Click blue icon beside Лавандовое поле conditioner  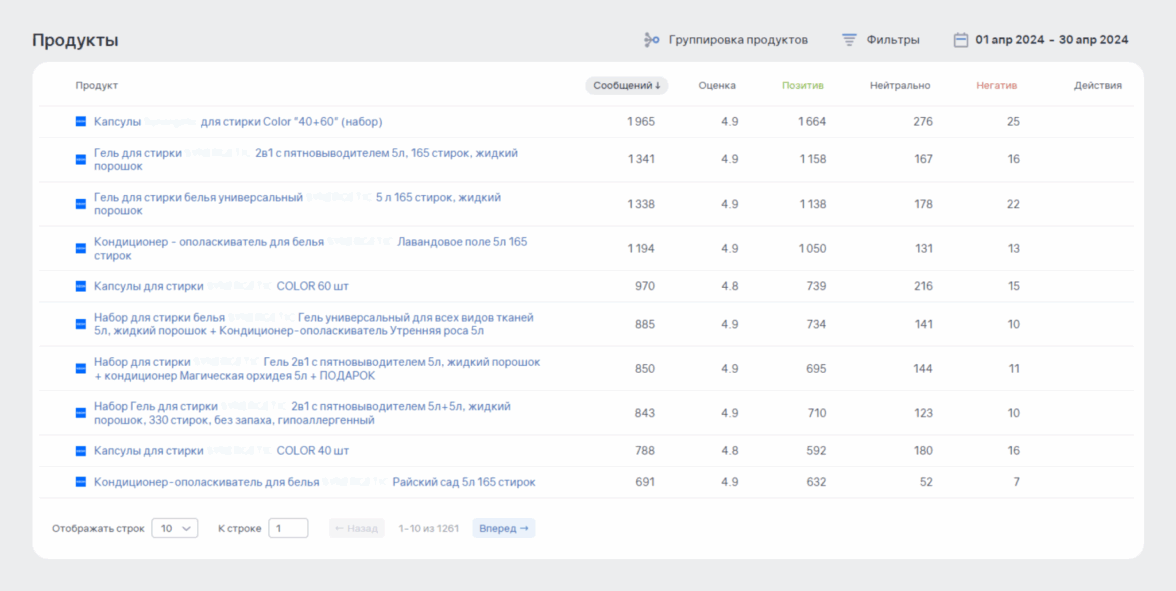[x=81, y=248]
